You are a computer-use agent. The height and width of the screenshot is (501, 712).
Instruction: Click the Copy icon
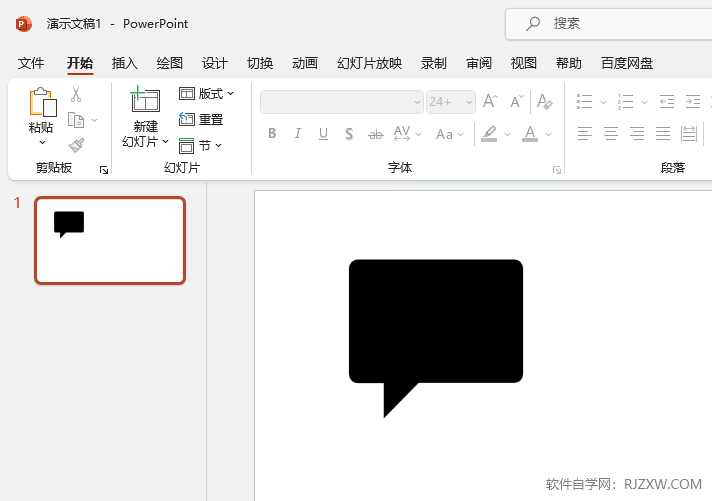coord(76,120)
